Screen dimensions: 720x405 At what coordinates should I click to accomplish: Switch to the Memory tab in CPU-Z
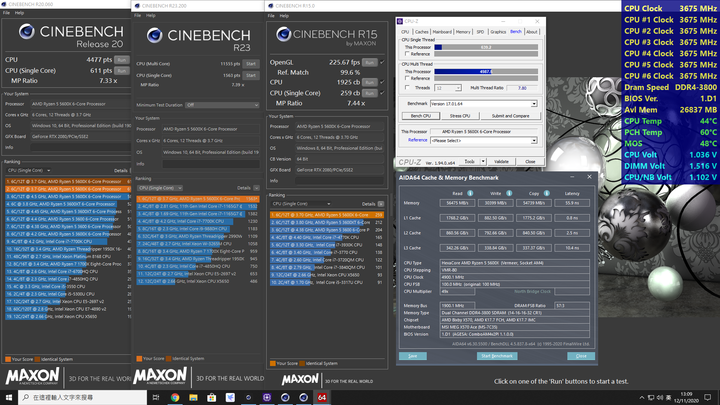[x=463, y=32]
